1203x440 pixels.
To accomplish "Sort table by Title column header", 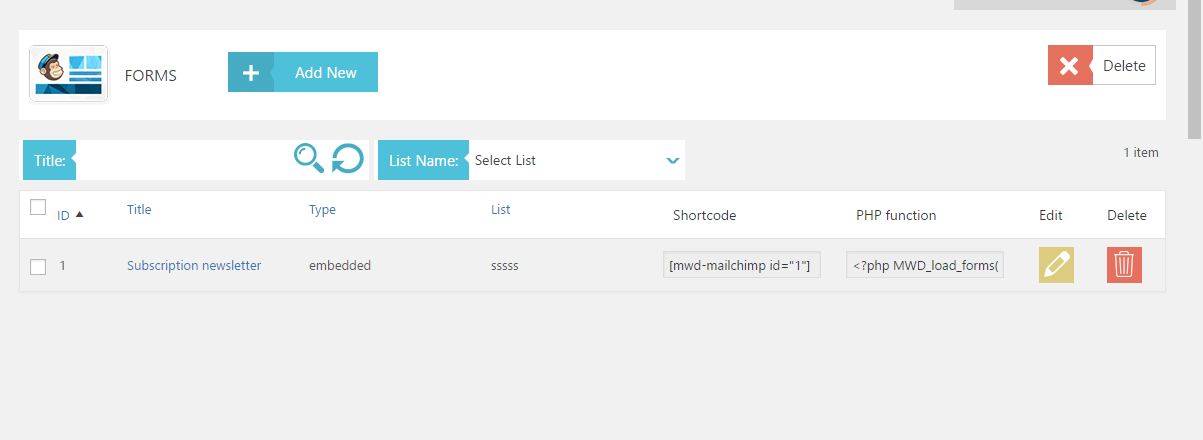I will (x=139, y=209).
